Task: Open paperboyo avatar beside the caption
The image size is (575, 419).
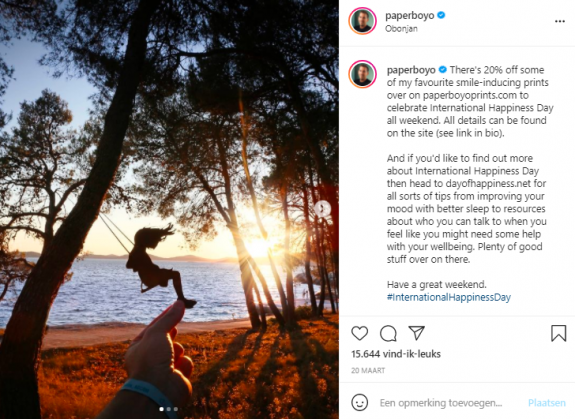Action: coord(362,74)
